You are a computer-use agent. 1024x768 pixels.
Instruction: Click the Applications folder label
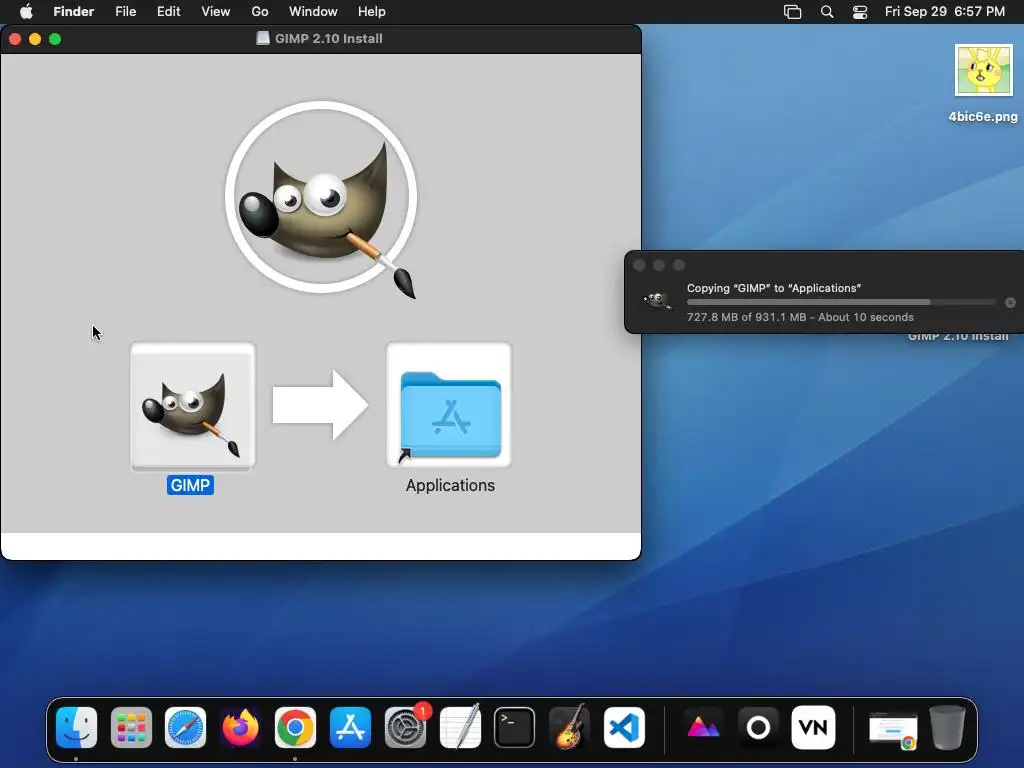coord(450,485)
